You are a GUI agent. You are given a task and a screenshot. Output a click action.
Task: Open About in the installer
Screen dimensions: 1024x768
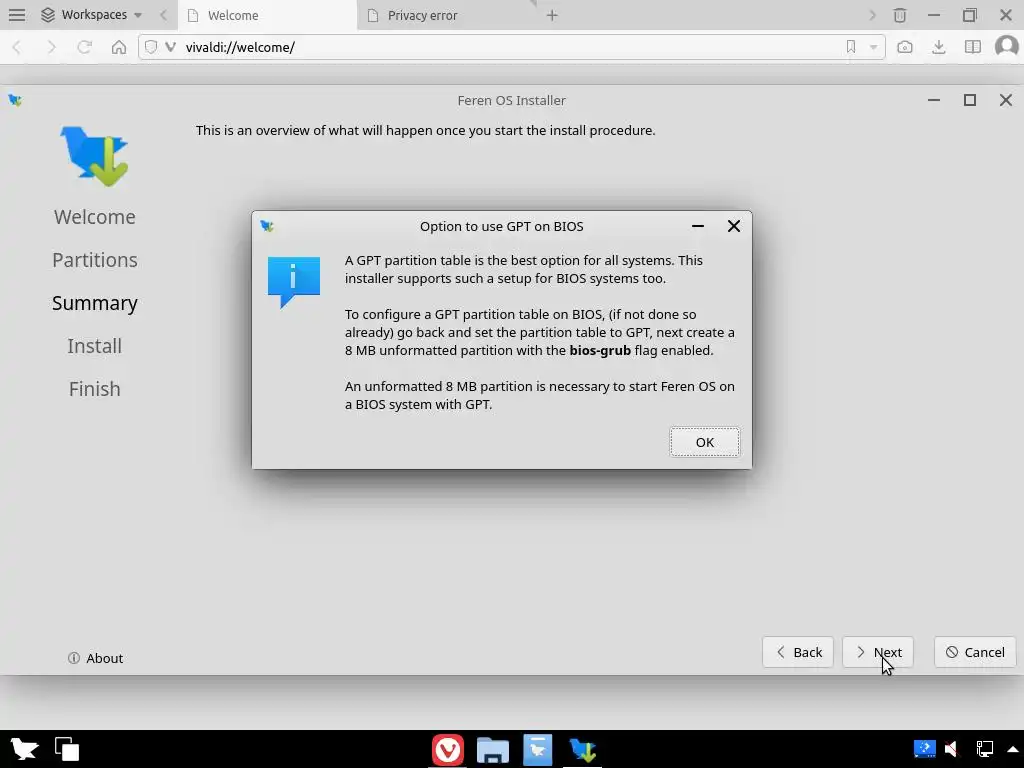(x=95, y=658)
